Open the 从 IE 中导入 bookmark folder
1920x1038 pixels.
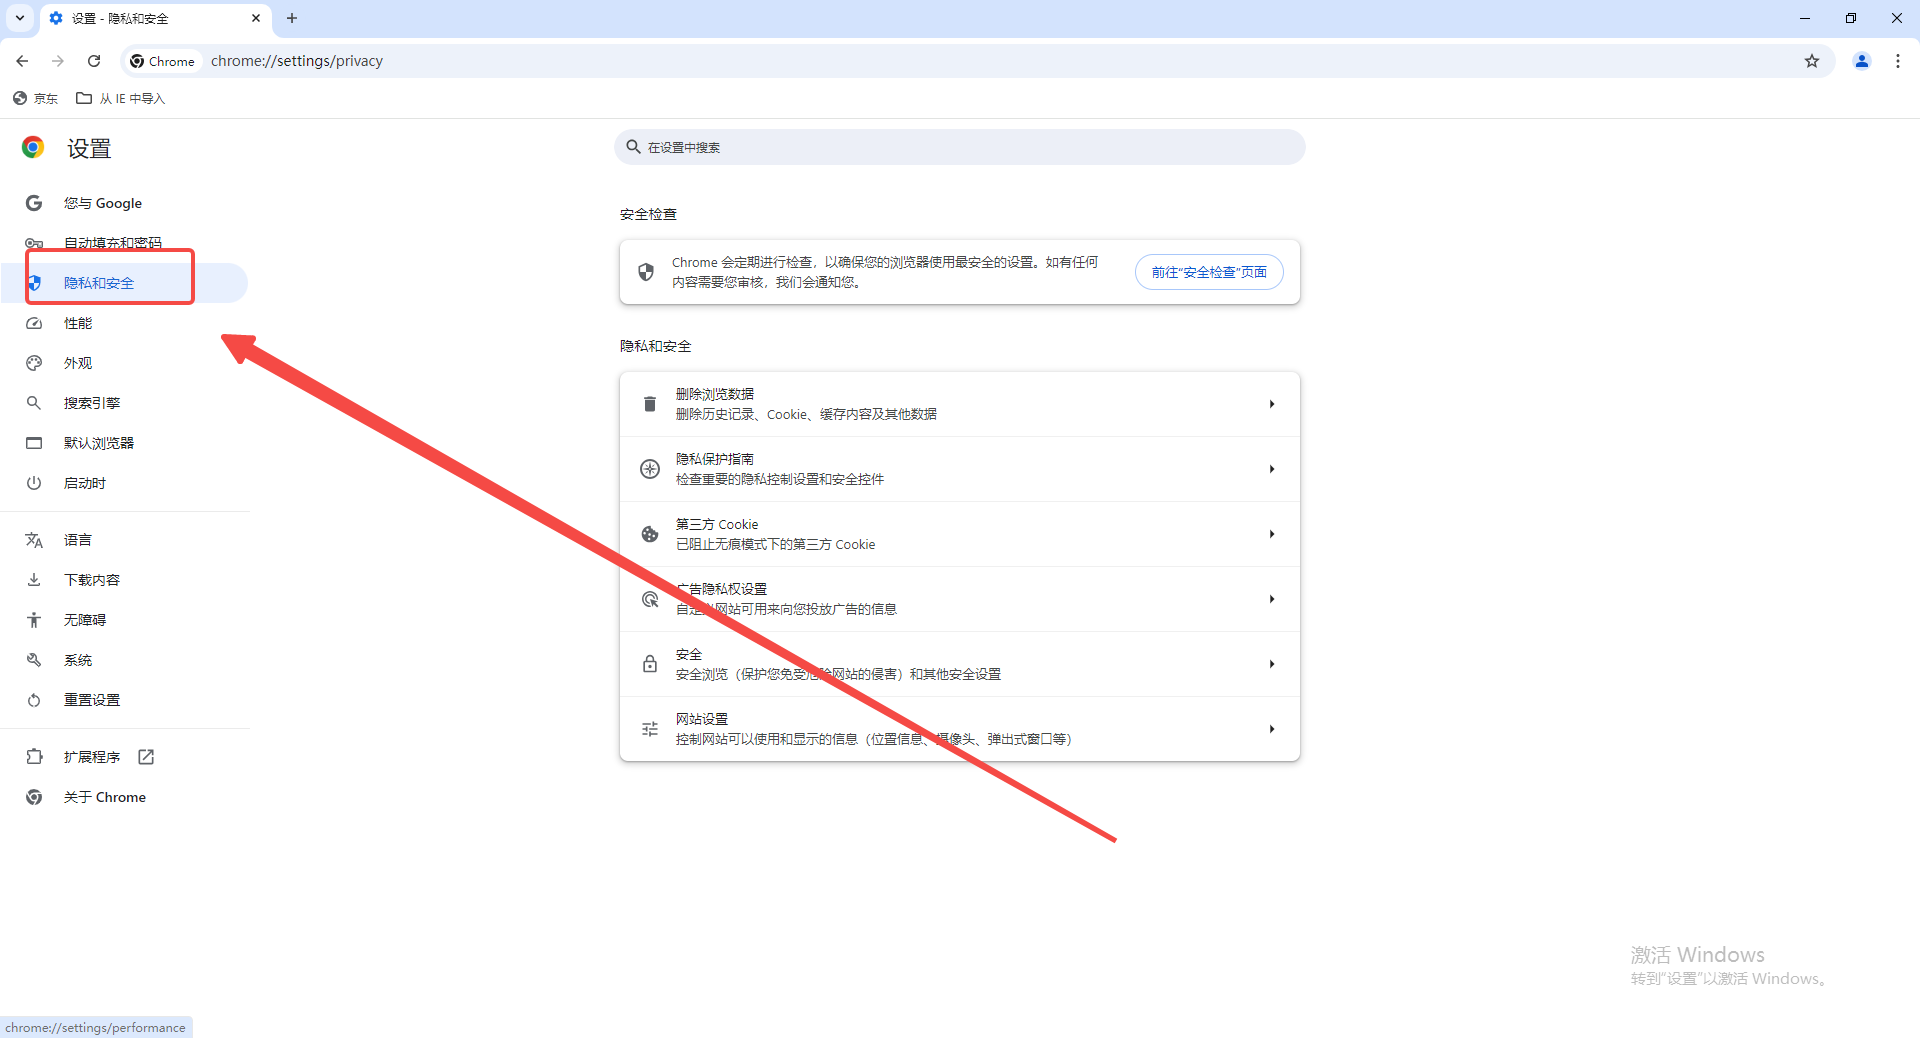pyautogui.click(x=121, y=98)
